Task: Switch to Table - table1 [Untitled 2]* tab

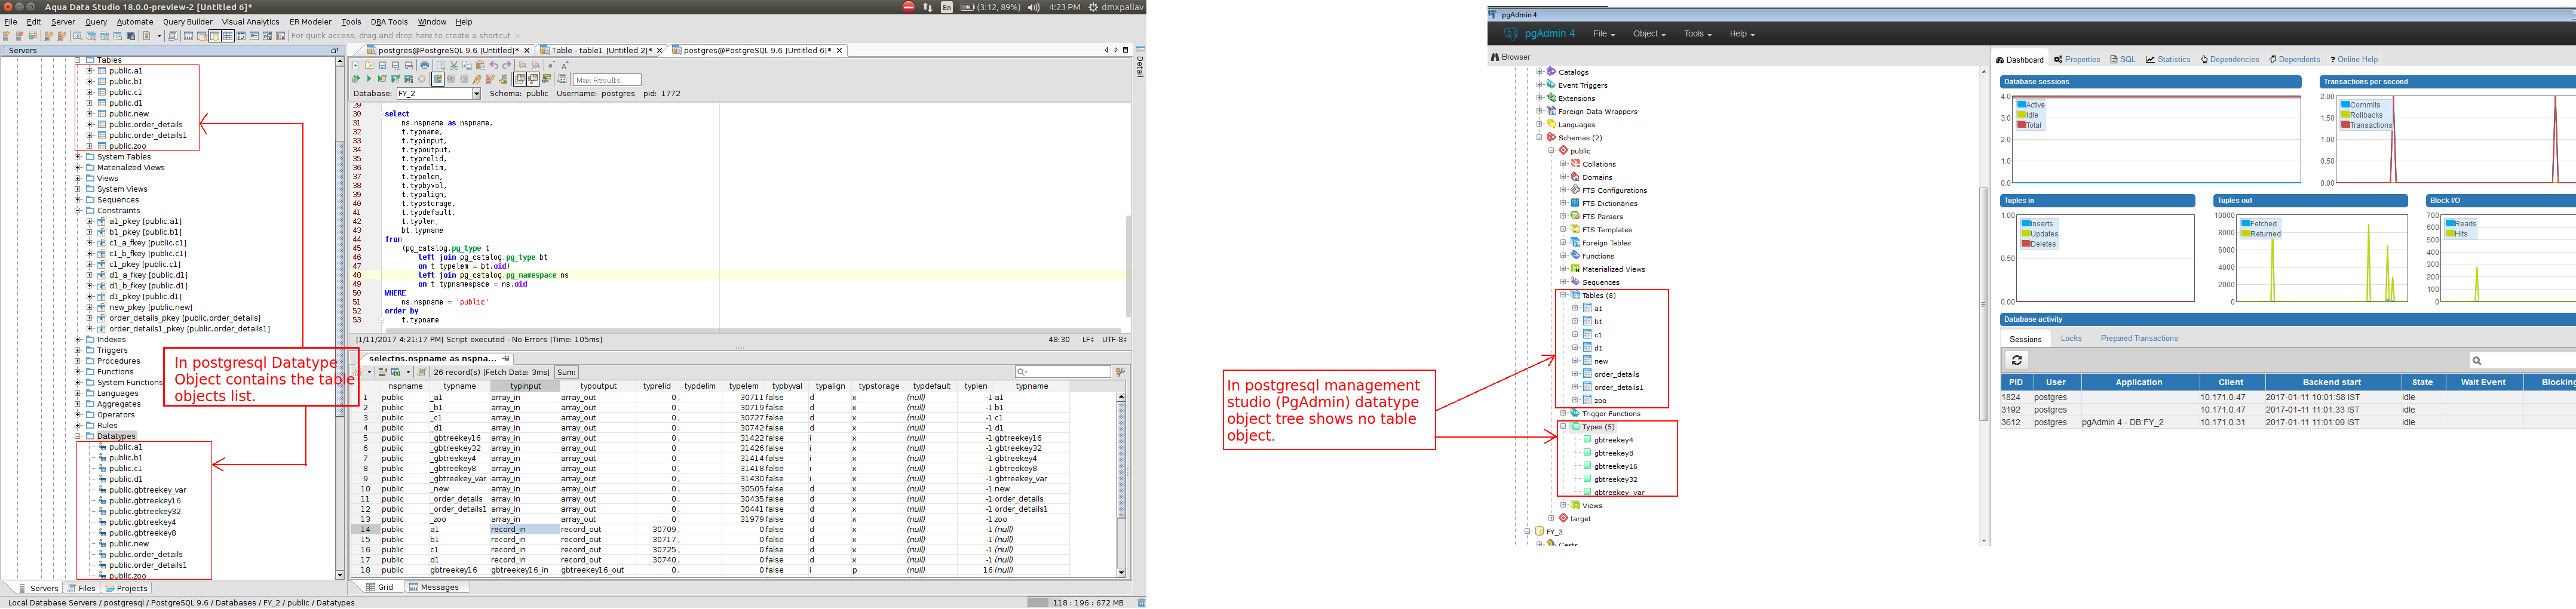Action: [x=601, y=50]
